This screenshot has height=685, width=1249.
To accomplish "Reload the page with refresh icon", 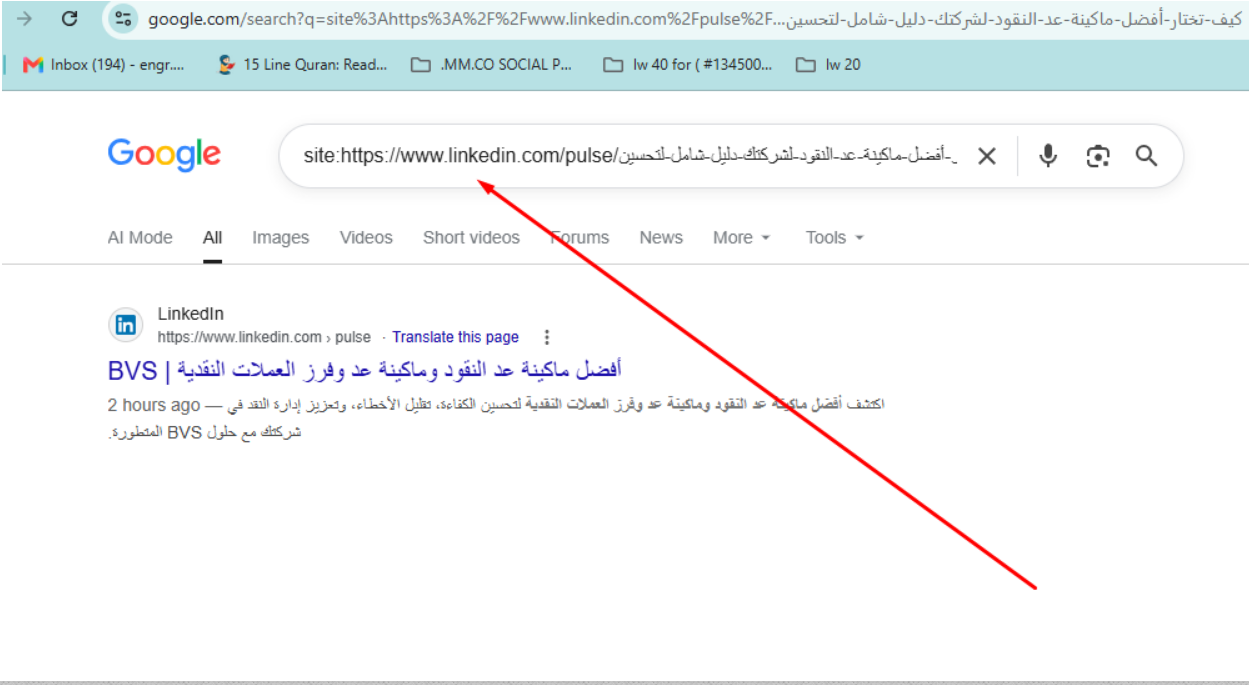I will (x=70, y=19).
